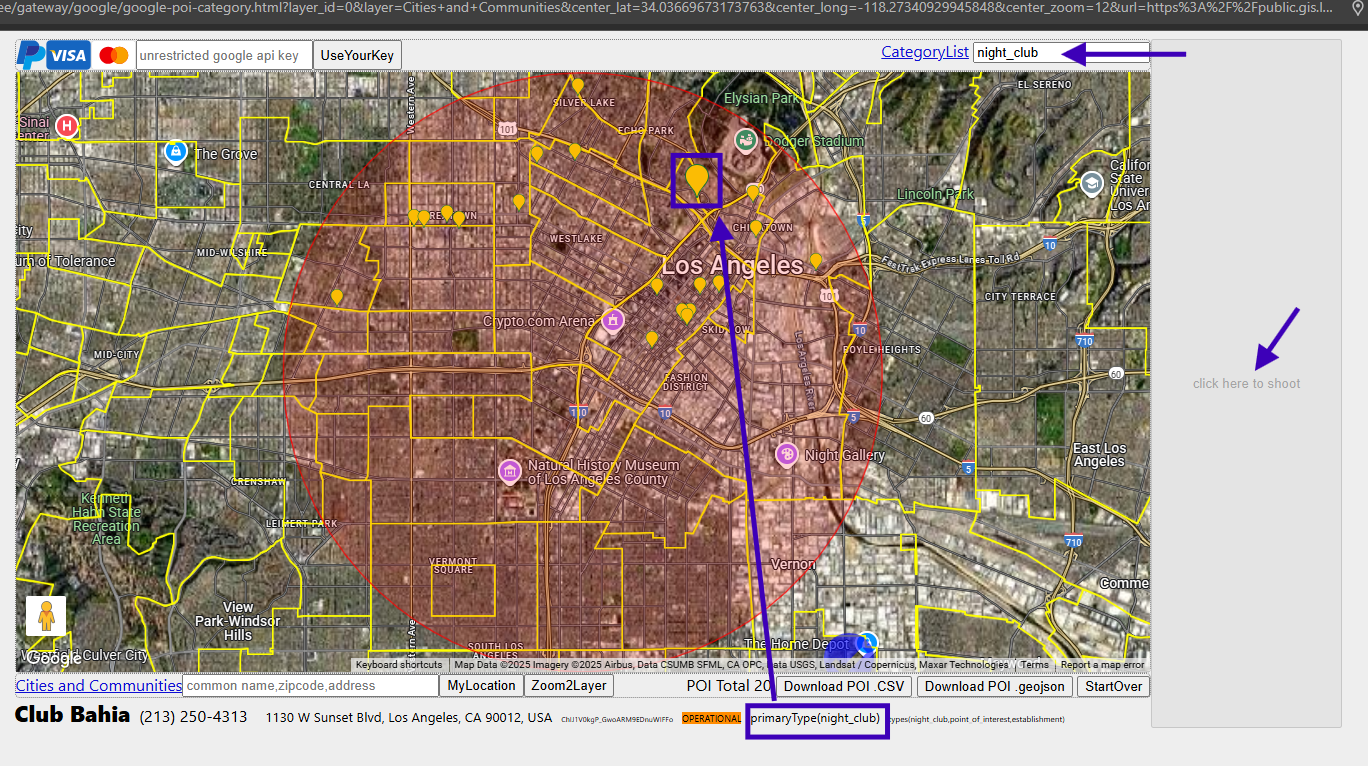Click the Vernon map label

[x=793, y=564]
